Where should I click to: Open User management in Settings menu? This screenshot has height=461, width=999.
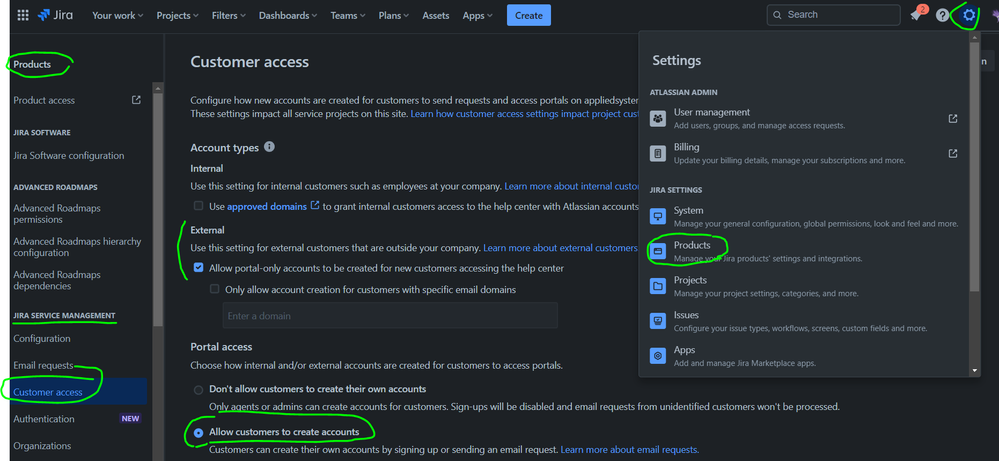tap(805, 118)
